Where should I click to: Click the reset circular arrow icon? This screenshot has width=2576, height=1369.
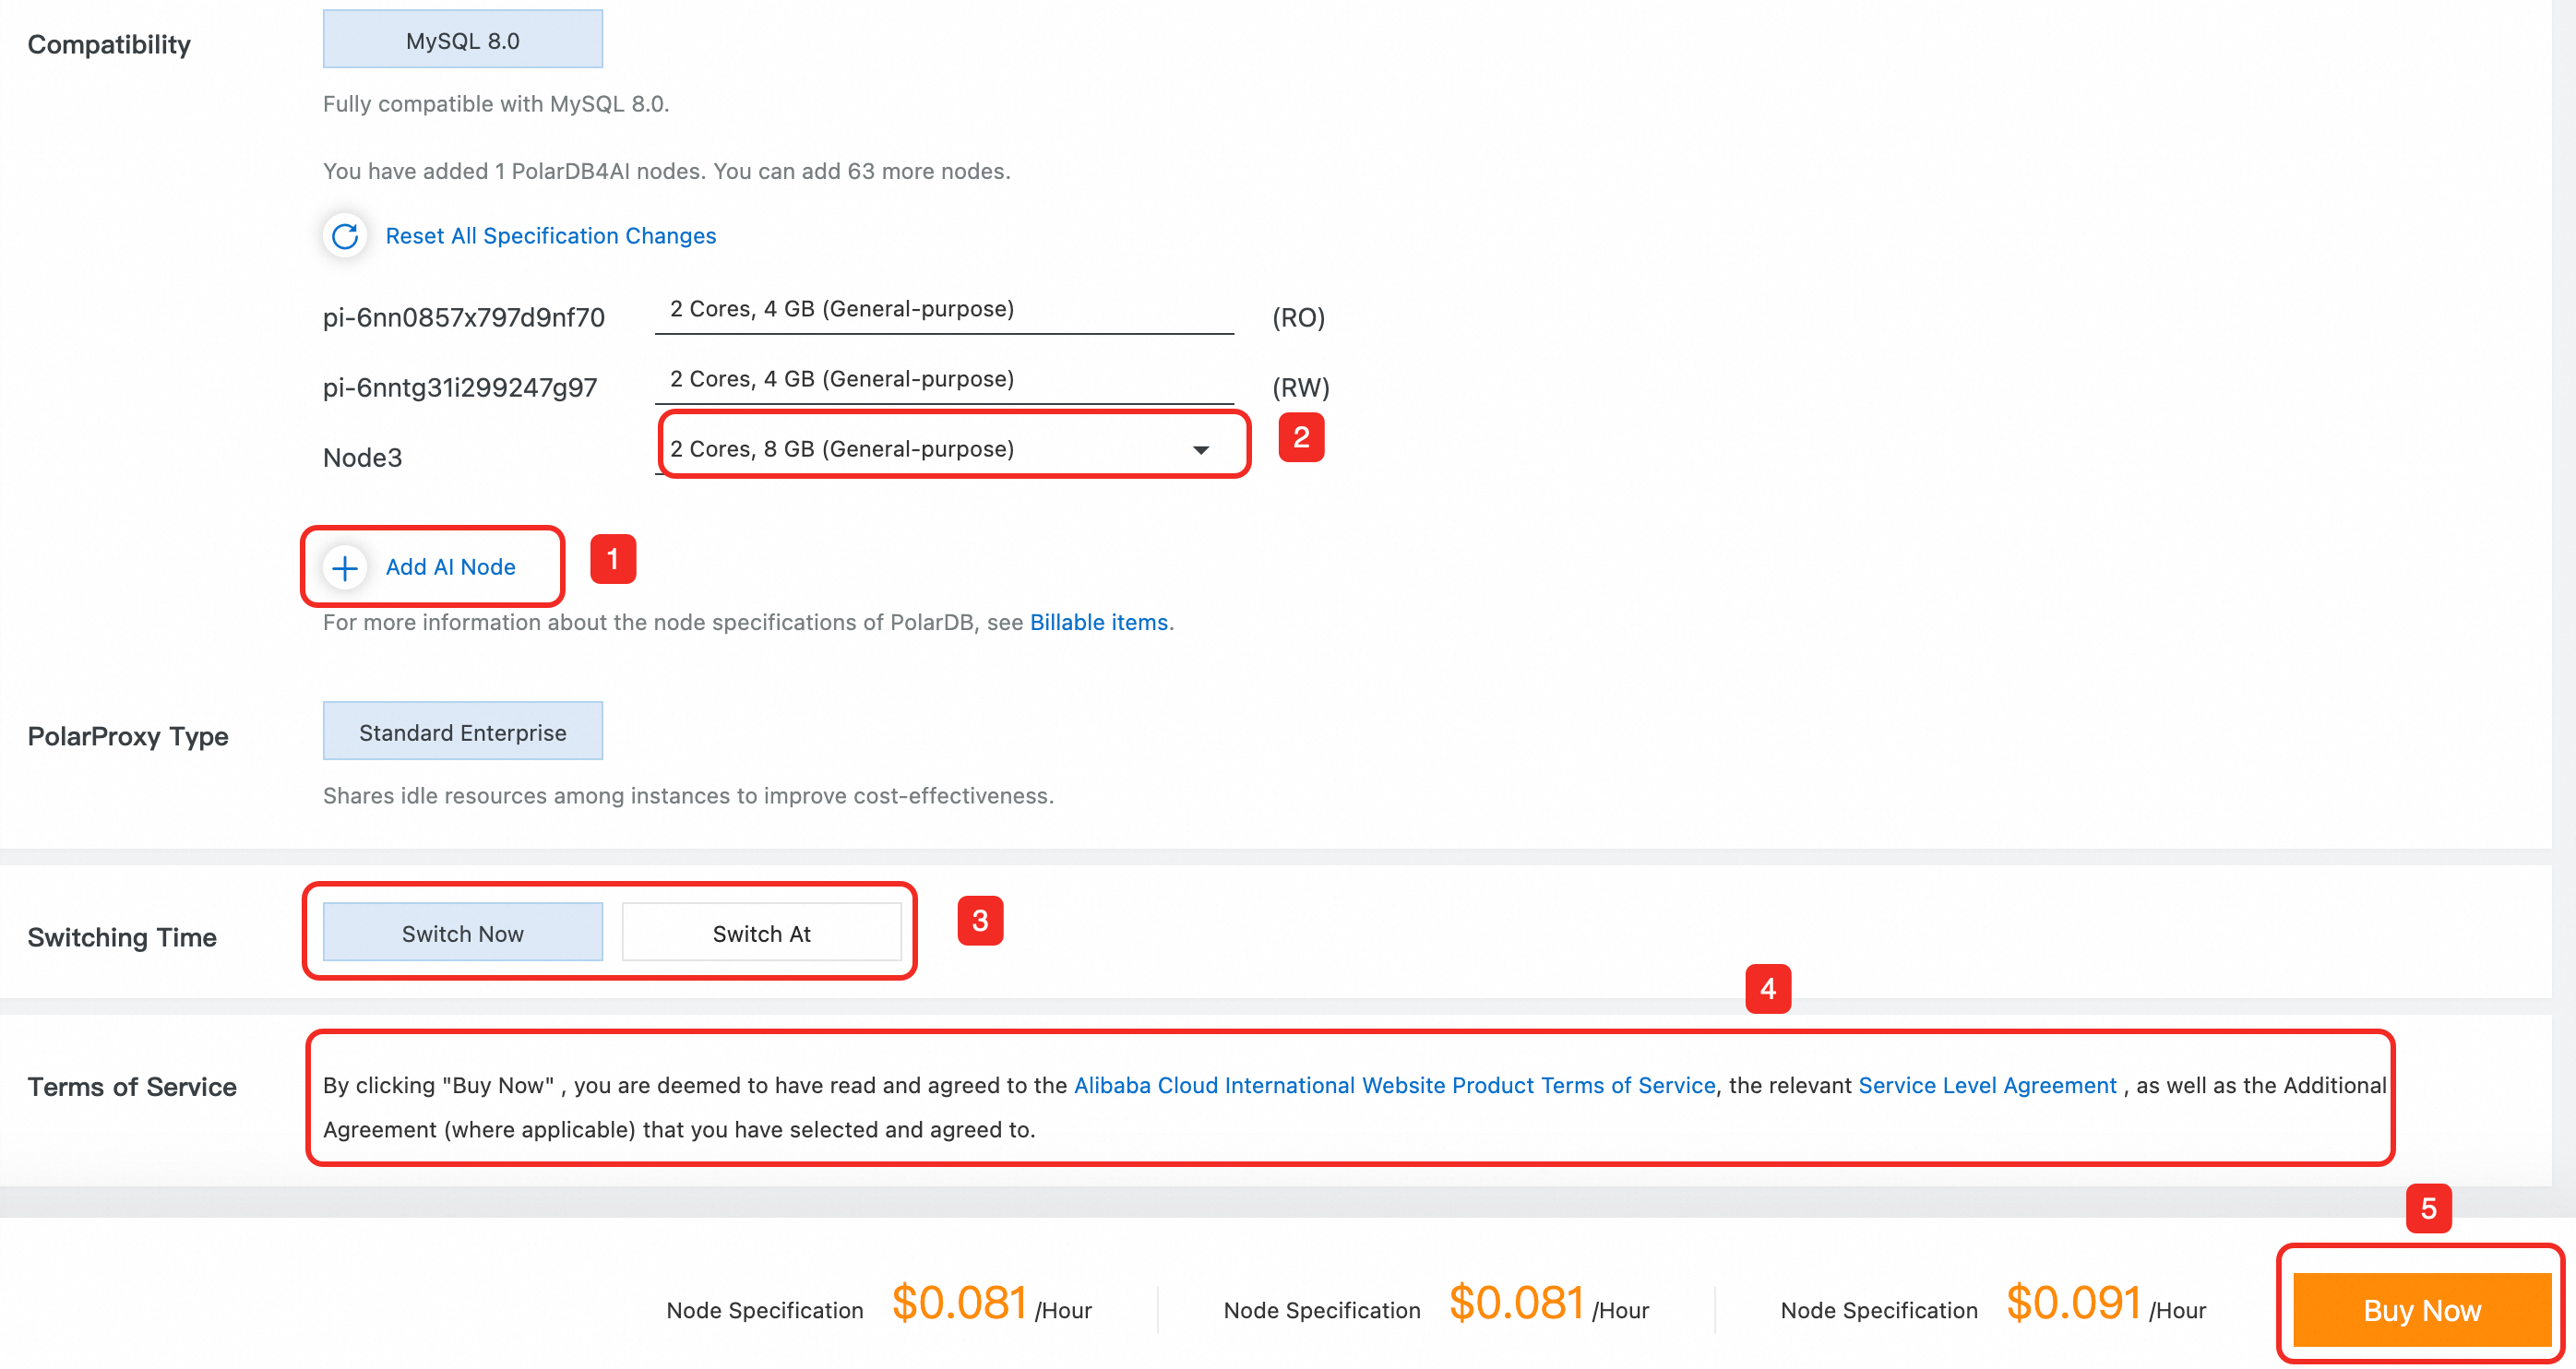pyautogui.click(x=345, y=236)
